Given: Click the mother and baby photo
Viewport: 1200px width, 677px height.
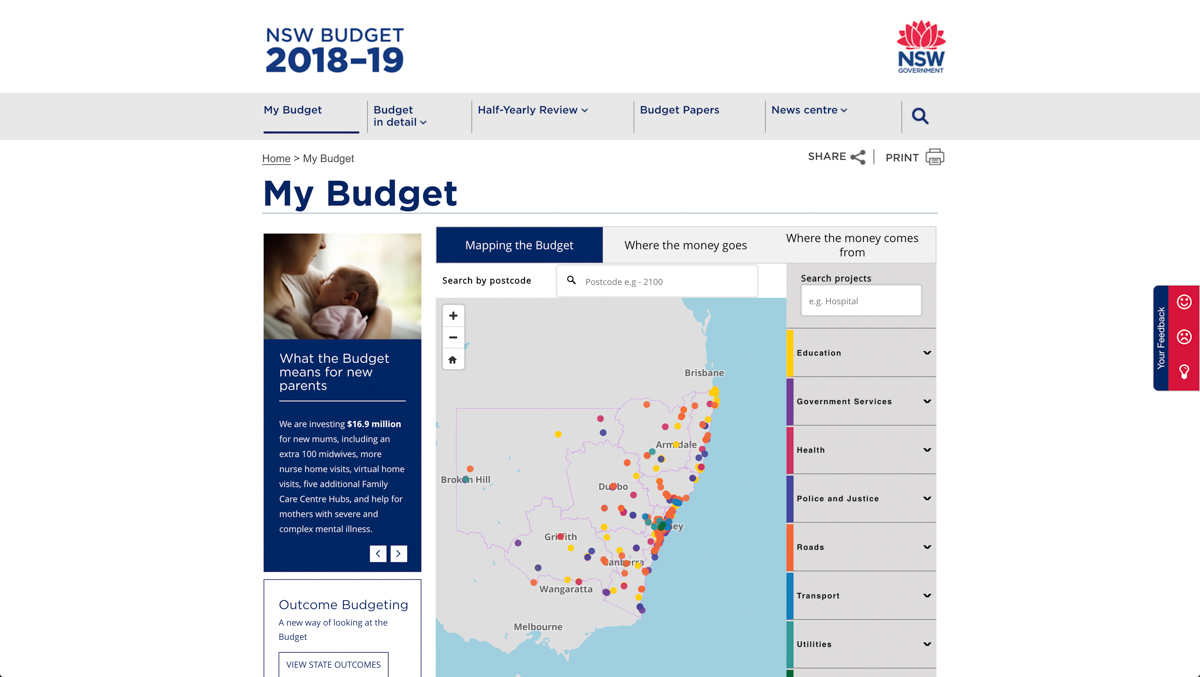Looking at the screenshot, I should [342, 287].
